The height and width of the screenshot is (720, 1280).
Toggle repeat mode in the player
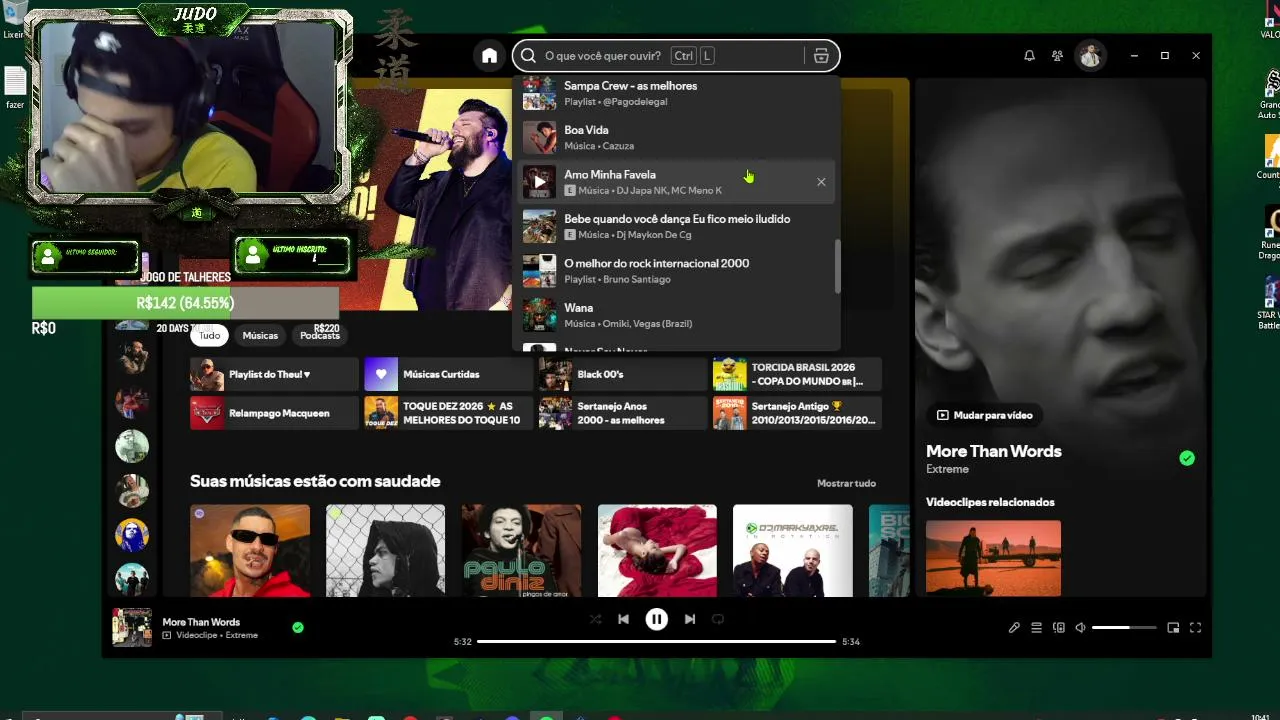[x=717, y=619]
